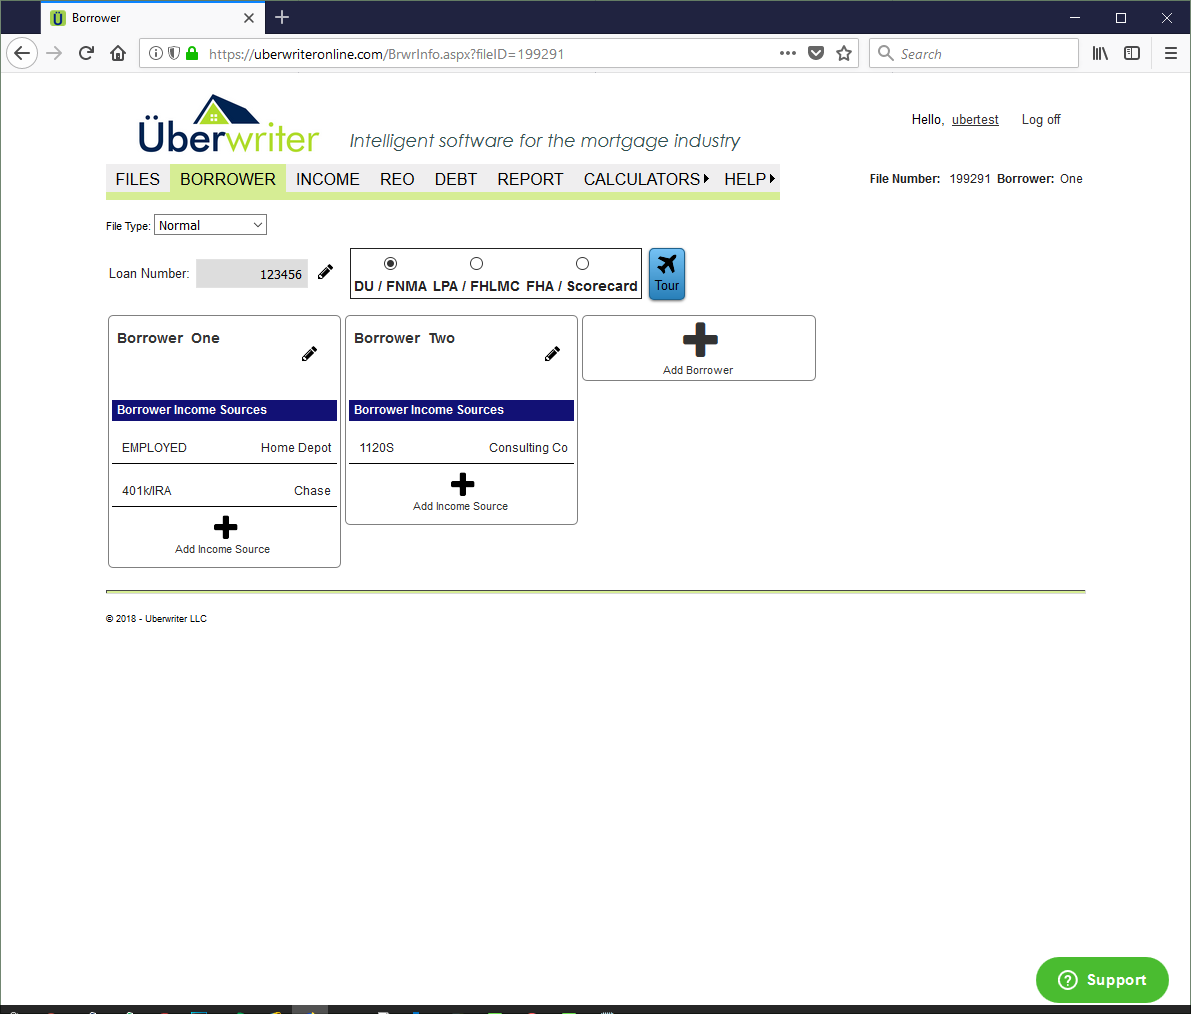
Task: Open the File Type dropdown
Action: pos(210,225)
